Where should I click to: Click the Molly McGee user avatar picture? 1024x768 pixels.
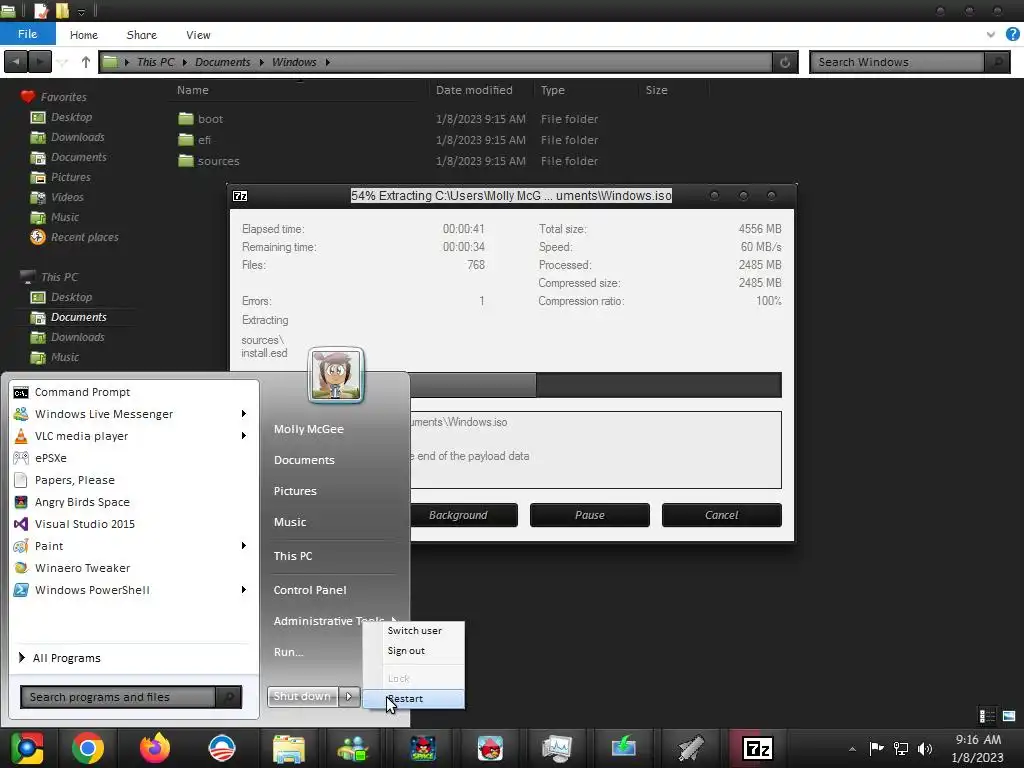(x=336, y=375)
